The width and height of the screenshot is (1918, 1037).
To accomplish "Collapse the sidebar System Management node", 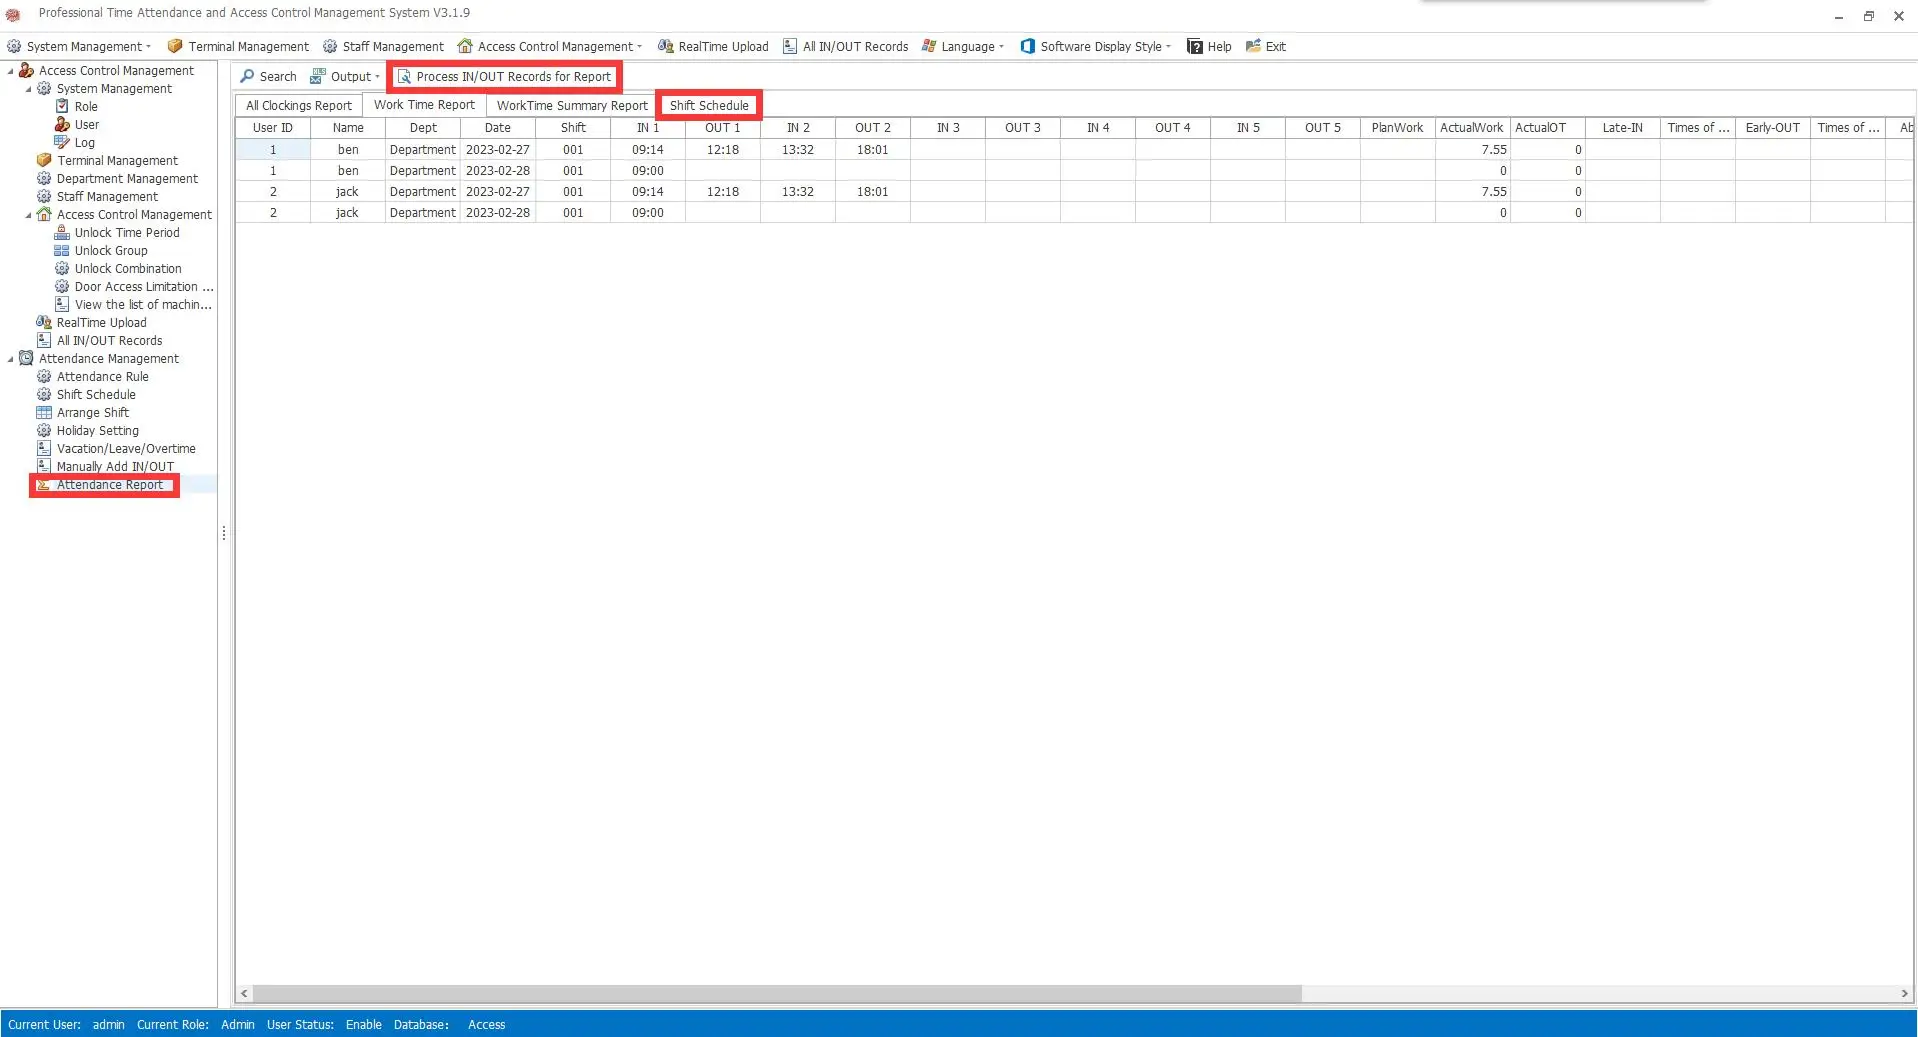I will click(x=29, y=89).
